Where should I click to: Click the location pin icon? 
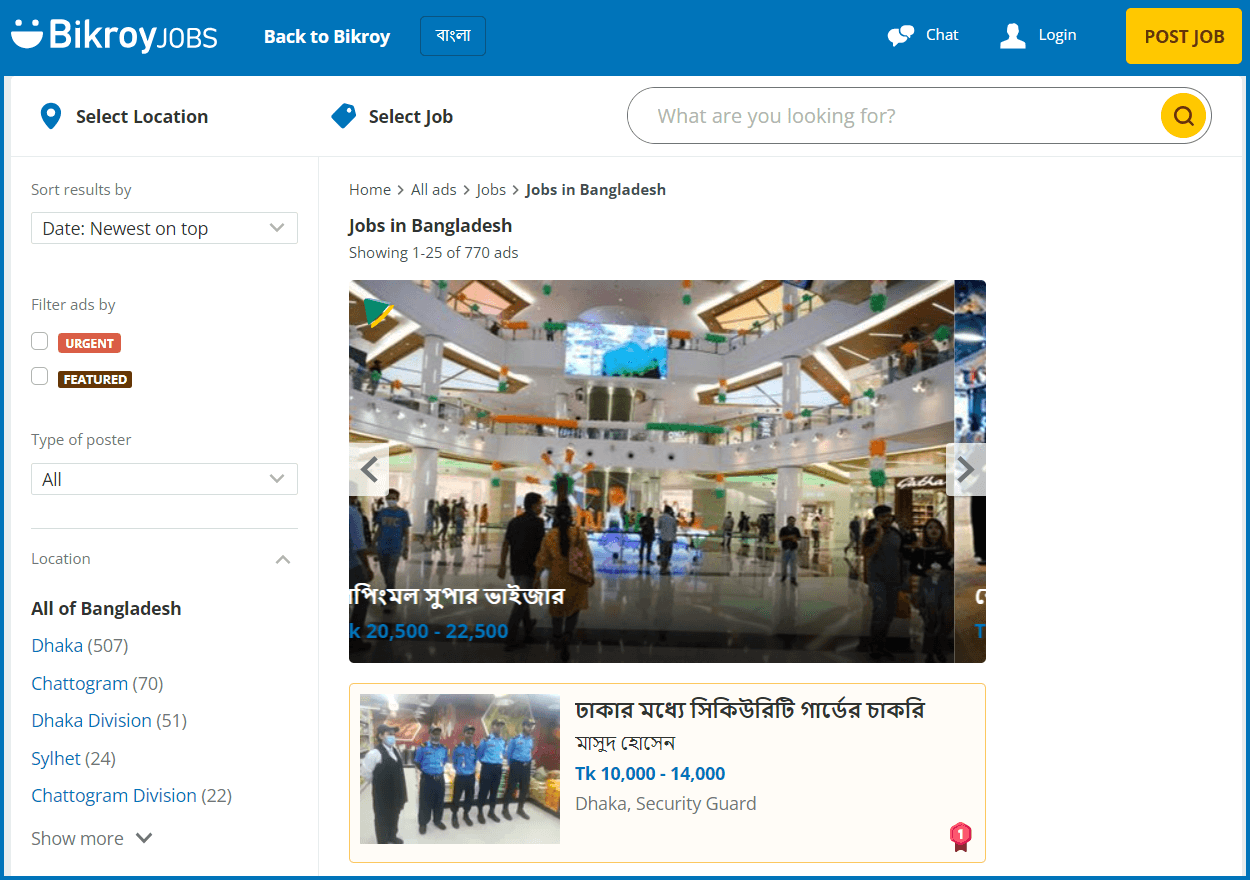point(50,116)
